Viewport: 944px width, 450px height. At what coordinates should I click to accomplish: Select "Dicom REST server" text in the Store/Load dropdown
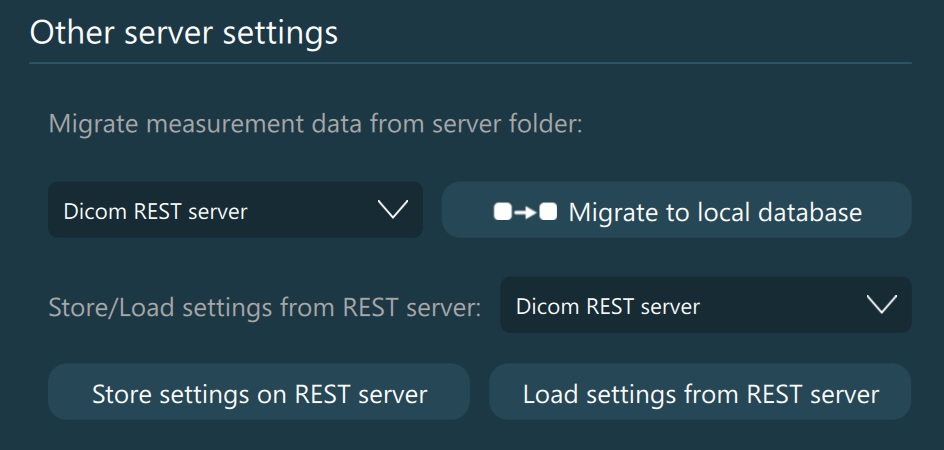click(608, 307)
